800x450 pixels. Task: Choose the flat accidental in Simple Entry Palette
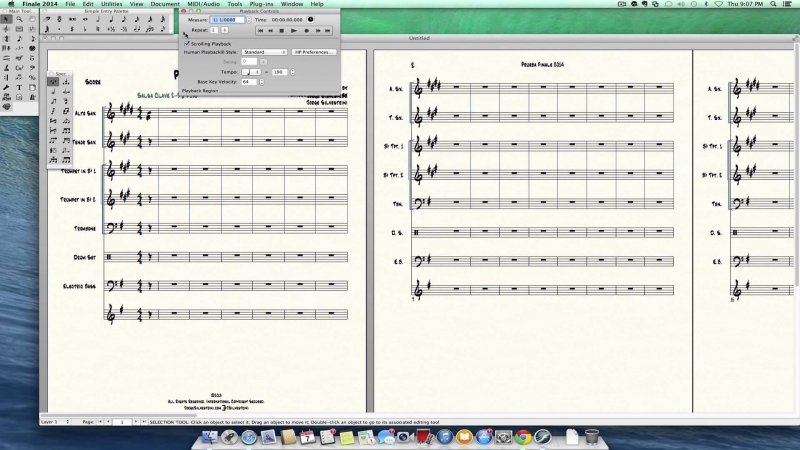point(85,29)
